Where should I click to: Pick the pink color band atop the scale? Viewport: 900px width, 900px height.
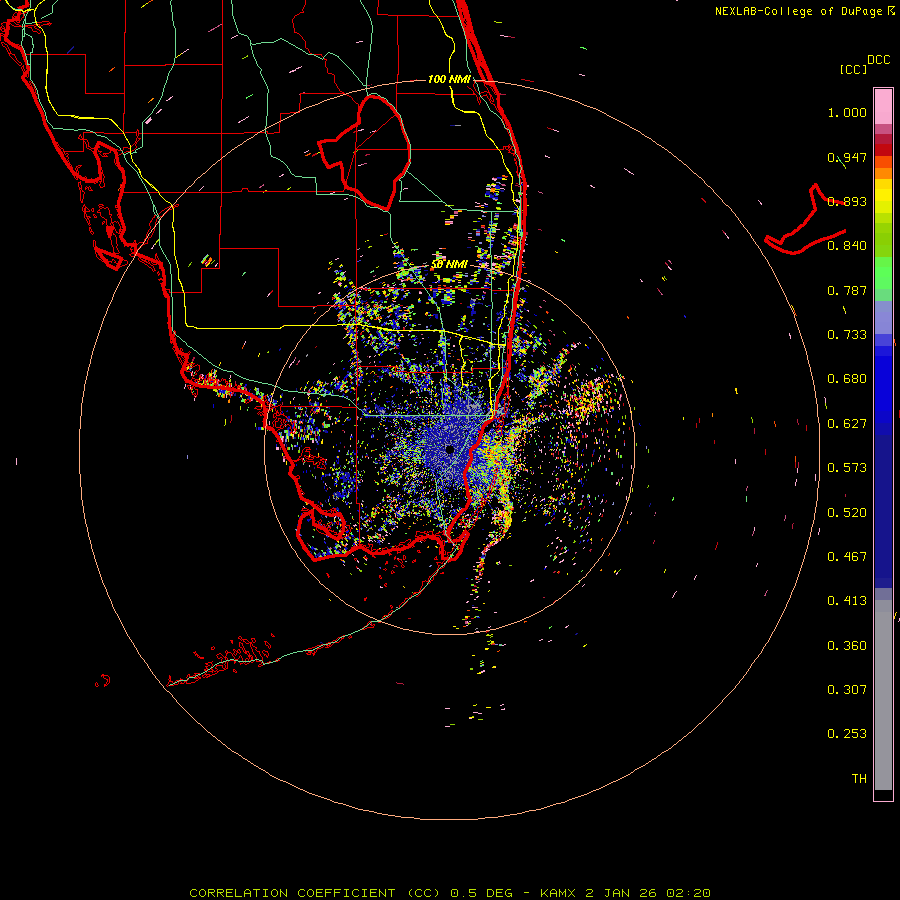pos(883,106)
